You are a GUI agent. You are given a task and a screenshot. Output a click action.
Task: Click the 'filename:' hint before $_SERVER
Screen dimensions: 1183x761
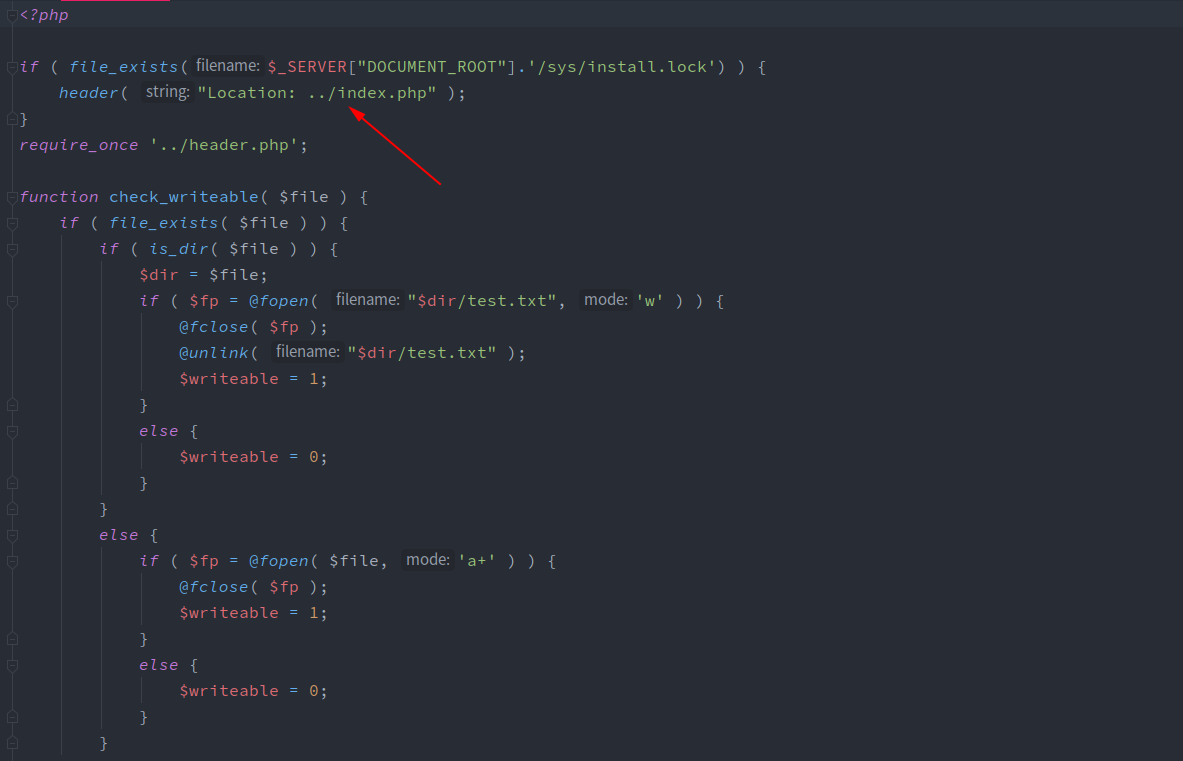(x=228, y=67)
